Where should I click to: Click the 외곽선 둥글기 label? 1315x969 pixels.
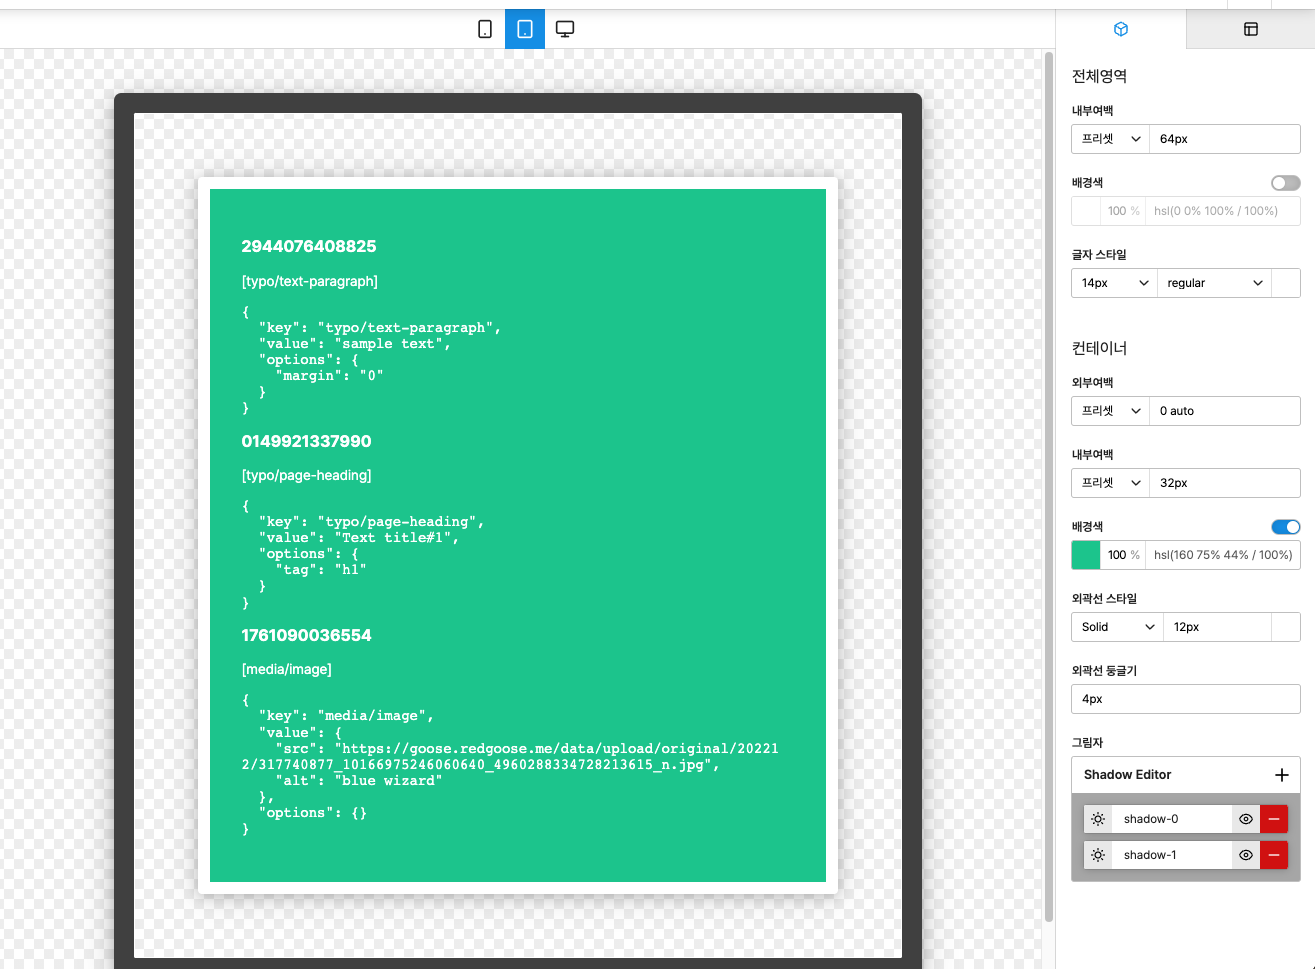coord(1104,671)
